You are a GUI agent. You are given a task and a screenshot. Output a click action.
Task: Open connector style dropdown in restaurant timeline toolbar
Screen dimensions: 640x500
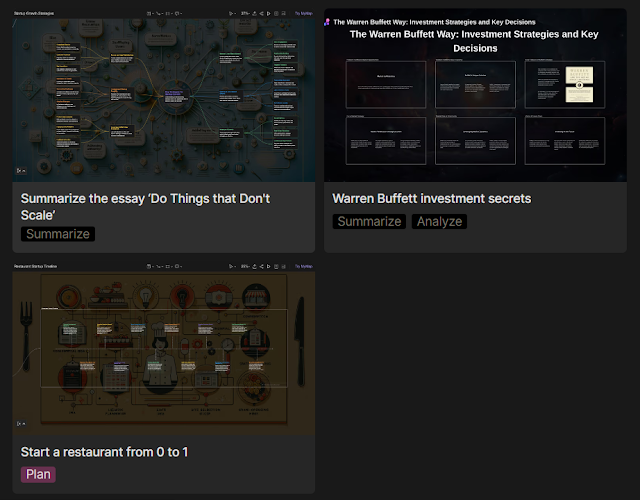click(x=159, y=266)
